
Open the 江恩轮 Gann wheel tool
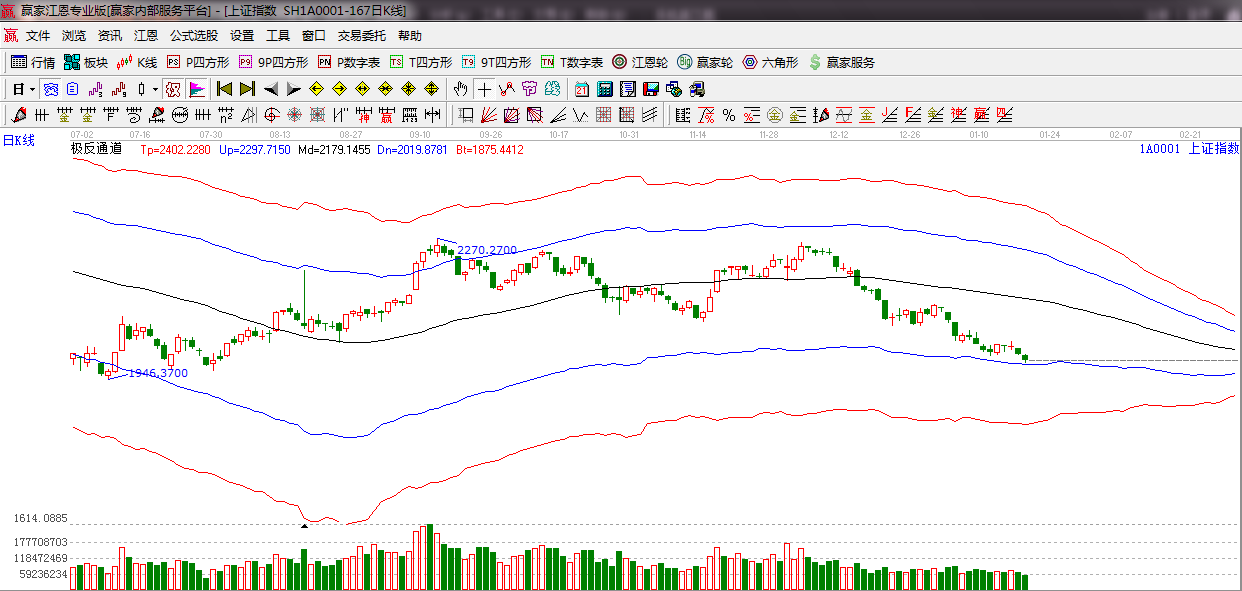(x=640, y=62)
